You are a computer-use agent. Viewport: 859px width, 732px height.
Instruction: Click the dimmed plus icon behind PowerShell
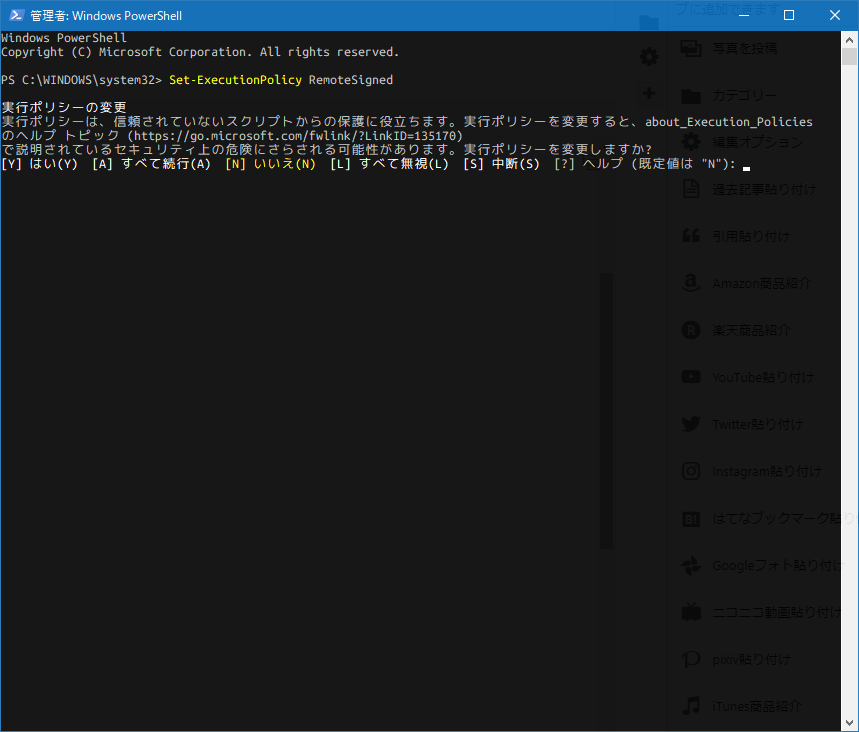pos(649,93)
